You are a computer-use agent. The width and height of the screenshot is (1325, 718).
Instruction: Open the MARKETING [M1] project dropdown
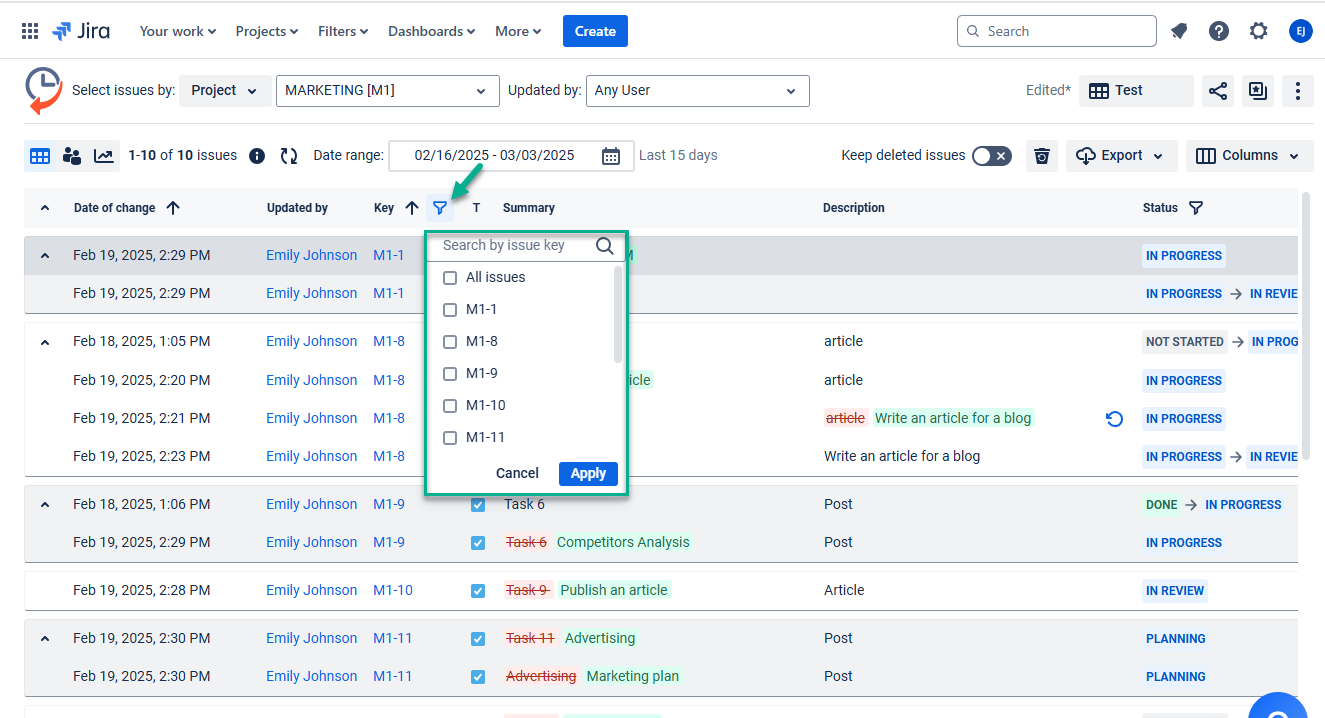click(387, 91)
